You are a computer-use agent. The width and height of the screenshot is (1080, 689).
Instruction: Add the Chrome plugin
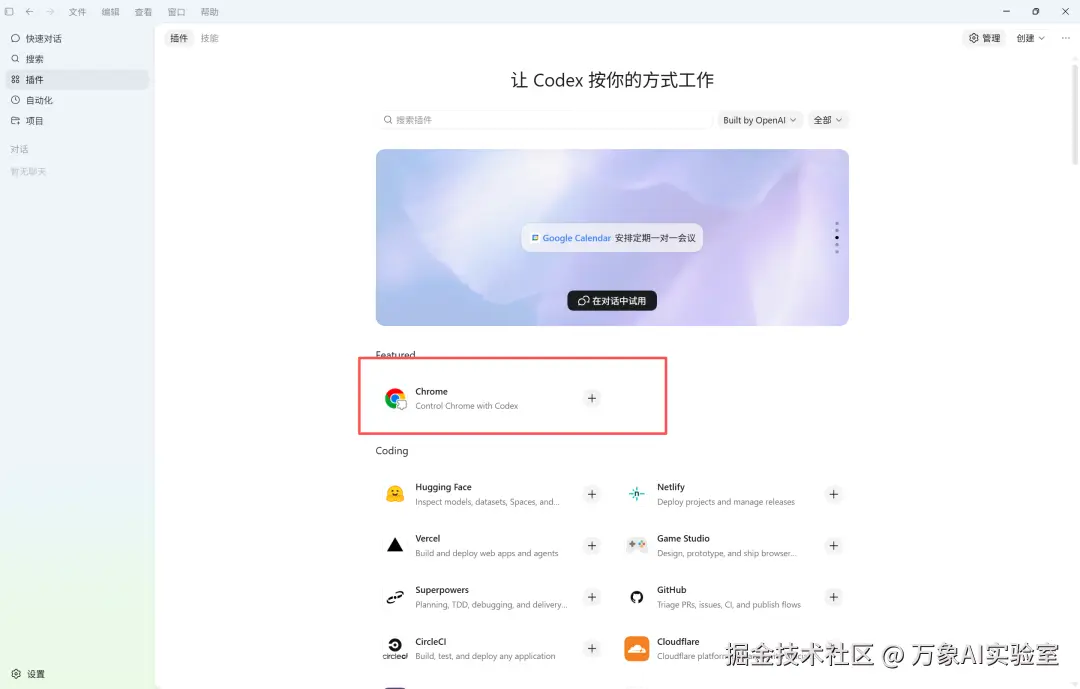(x=592, y=398)
